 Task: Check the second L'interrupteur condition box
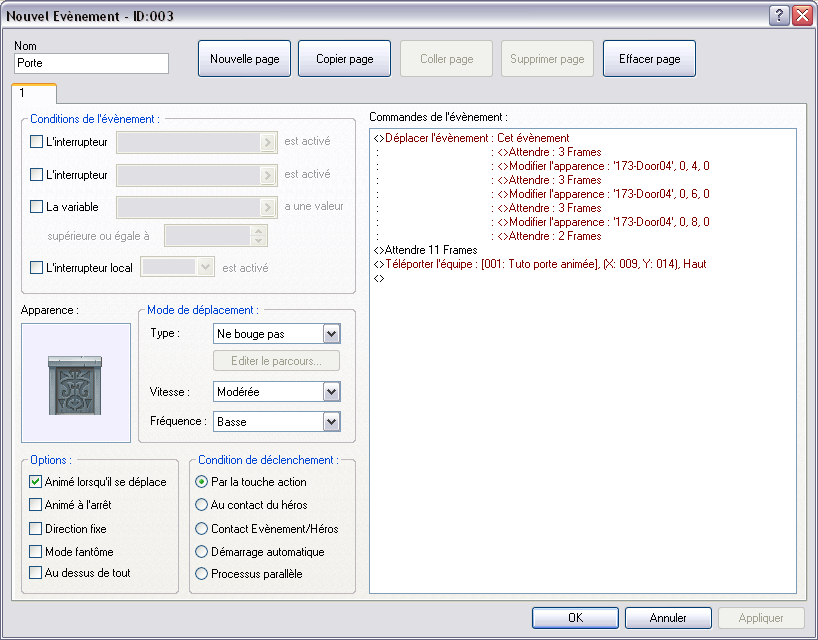coord(36,174)
